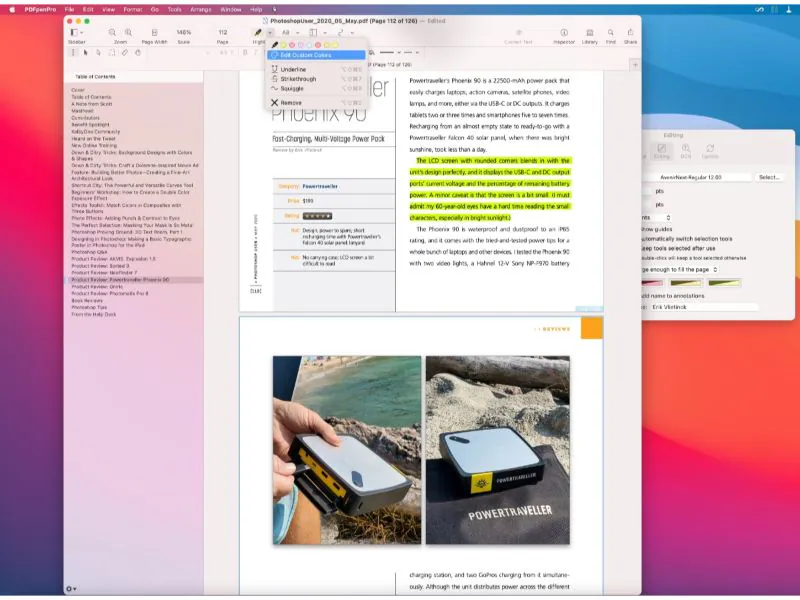Select Photoshop Q&A entry
This screenshot has width=800, height=600.
click(89, 252)
